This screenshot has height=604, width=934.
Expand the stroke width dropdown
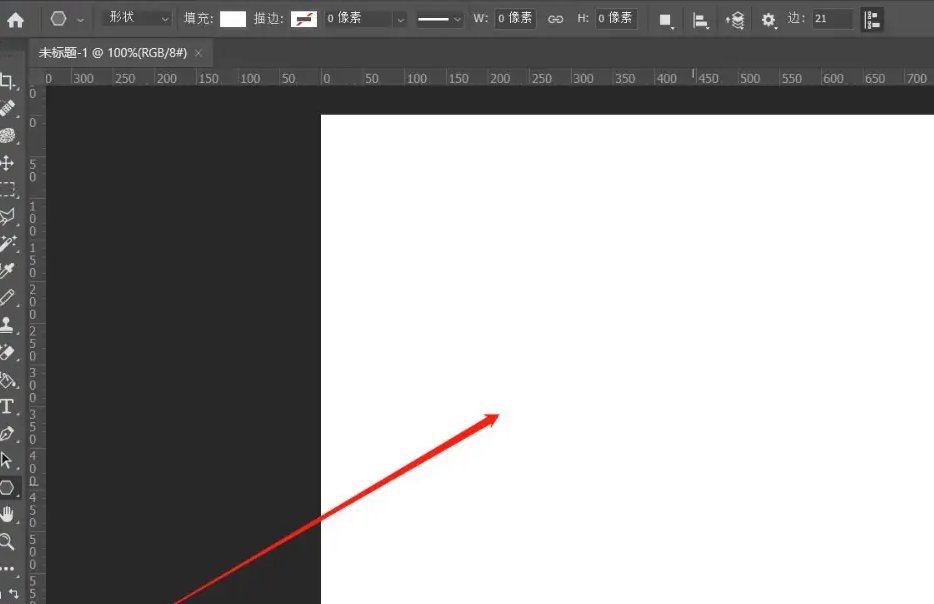coord(401,19)
